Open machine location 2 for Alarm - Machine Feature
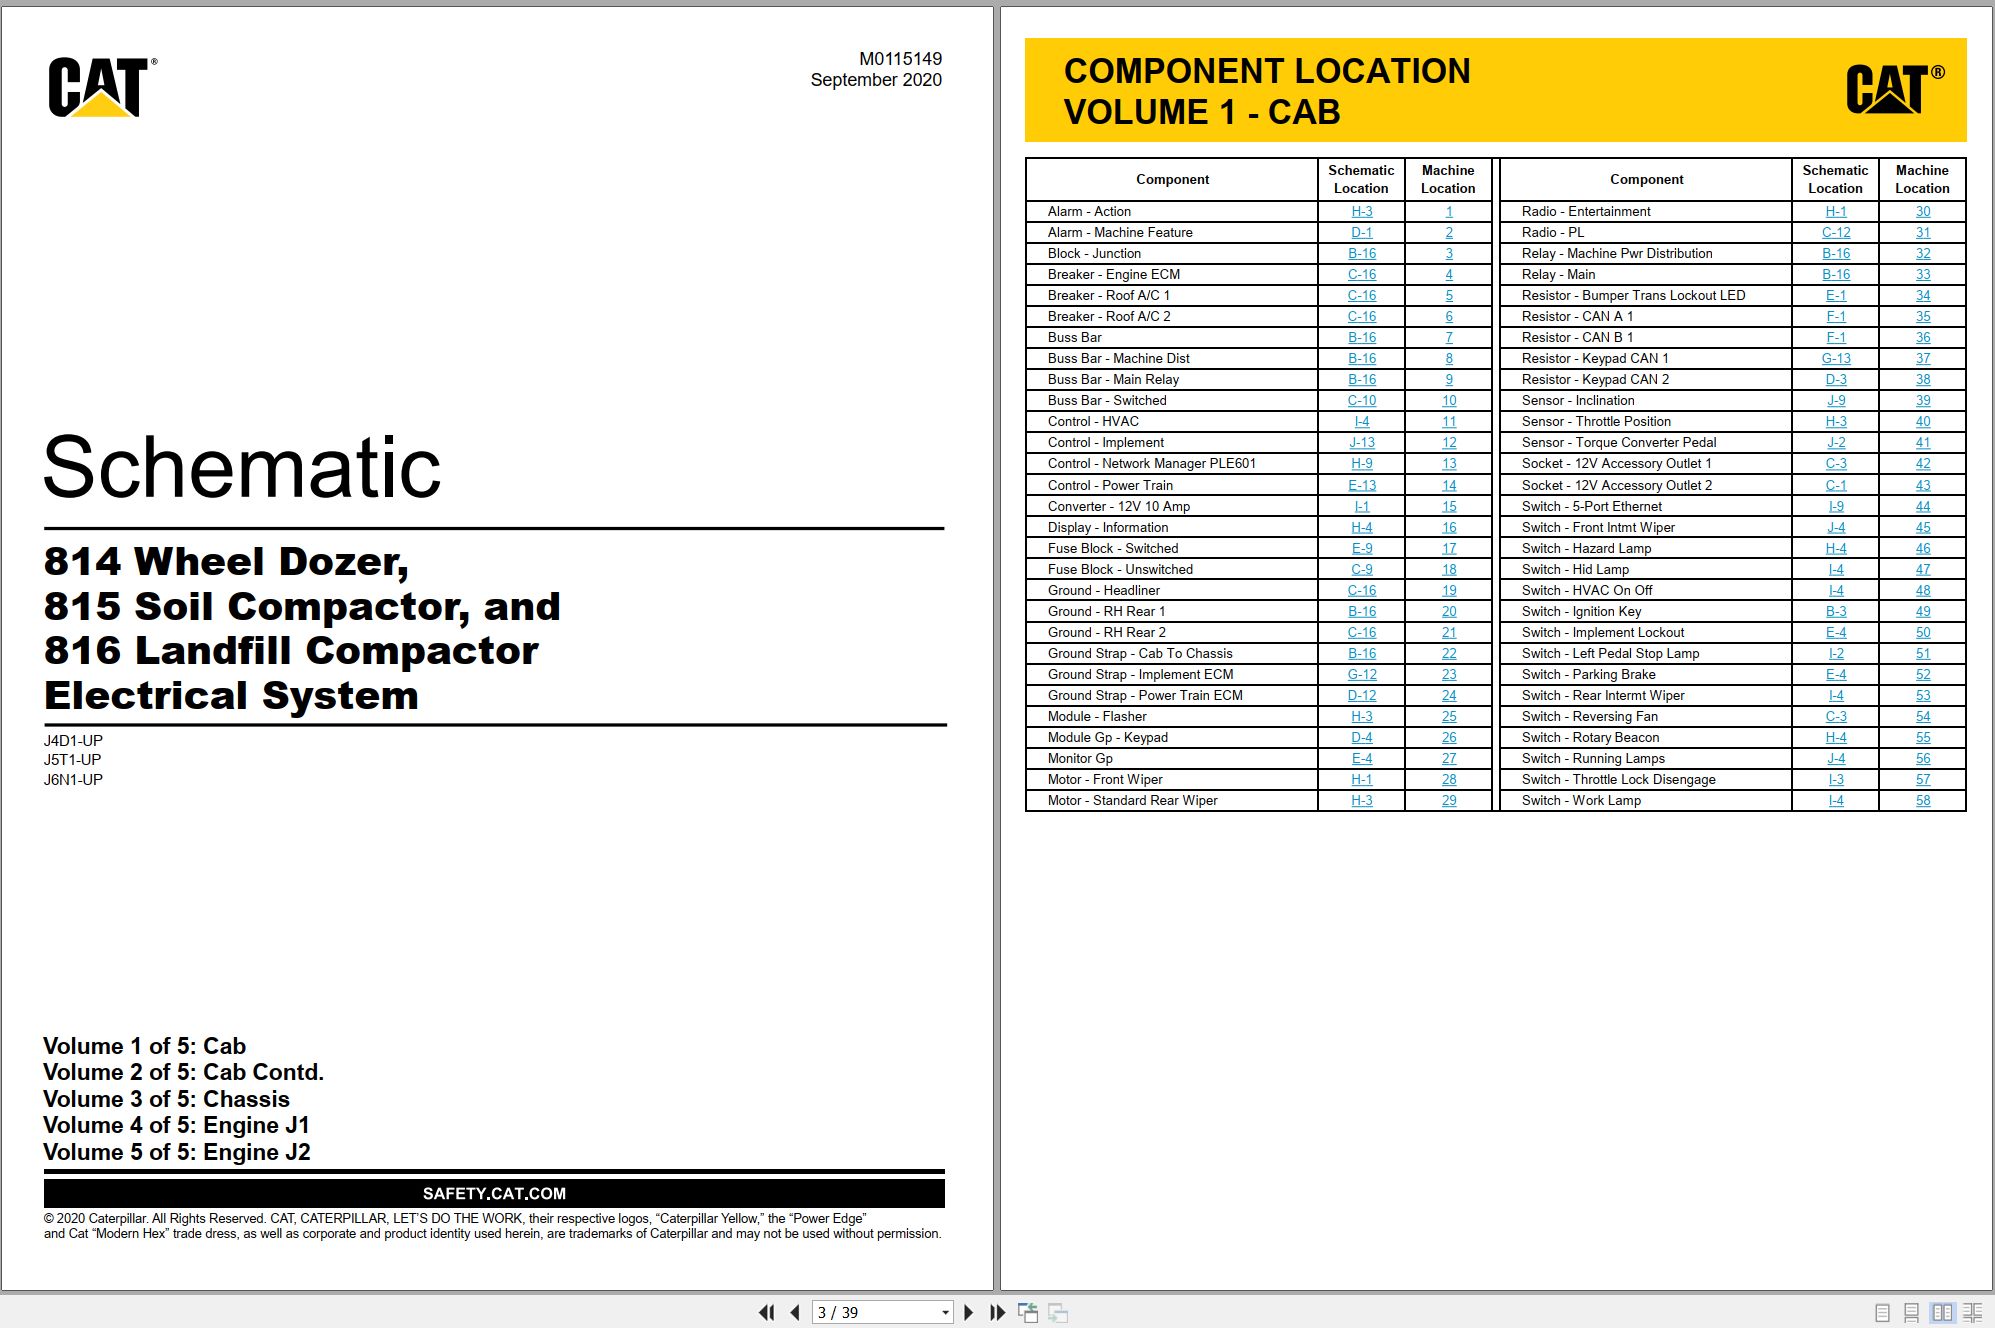 [1448, 232]
